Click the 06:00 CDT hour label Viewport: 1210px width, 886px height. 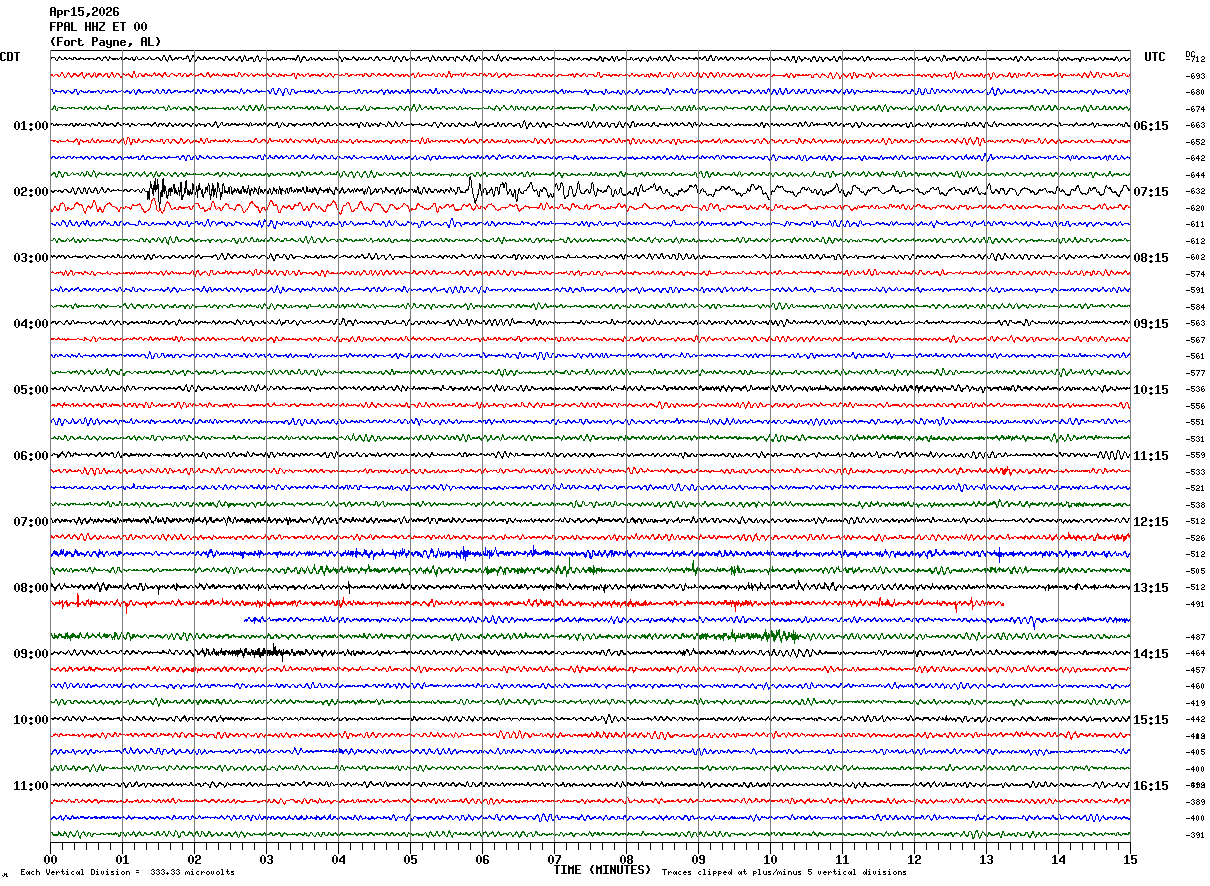30,456
